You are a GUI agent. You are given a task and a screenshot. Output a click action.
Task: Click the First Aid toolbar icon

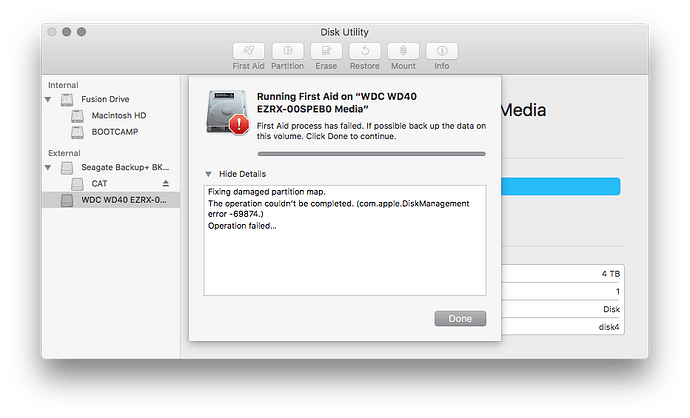248,51
